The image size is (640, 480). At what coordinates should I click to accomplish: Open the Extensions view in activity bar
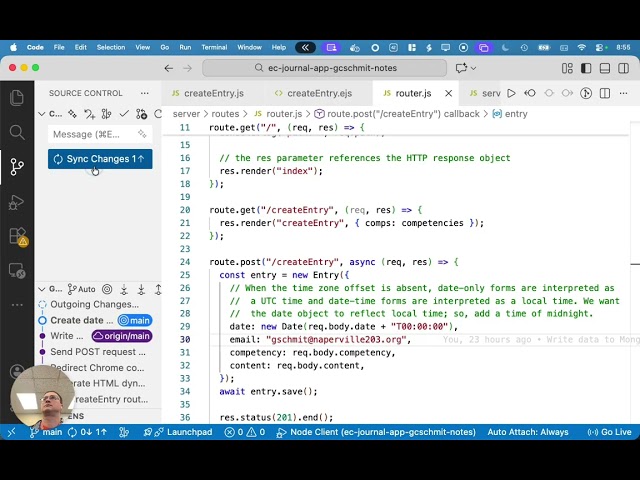17,237
